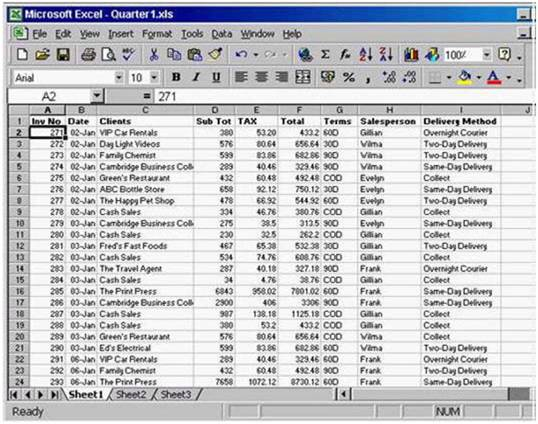Image resolution: width=538 pixels, height=424 pixels.
Task: Expand the Redo history arrow
Action: [284, 55]
